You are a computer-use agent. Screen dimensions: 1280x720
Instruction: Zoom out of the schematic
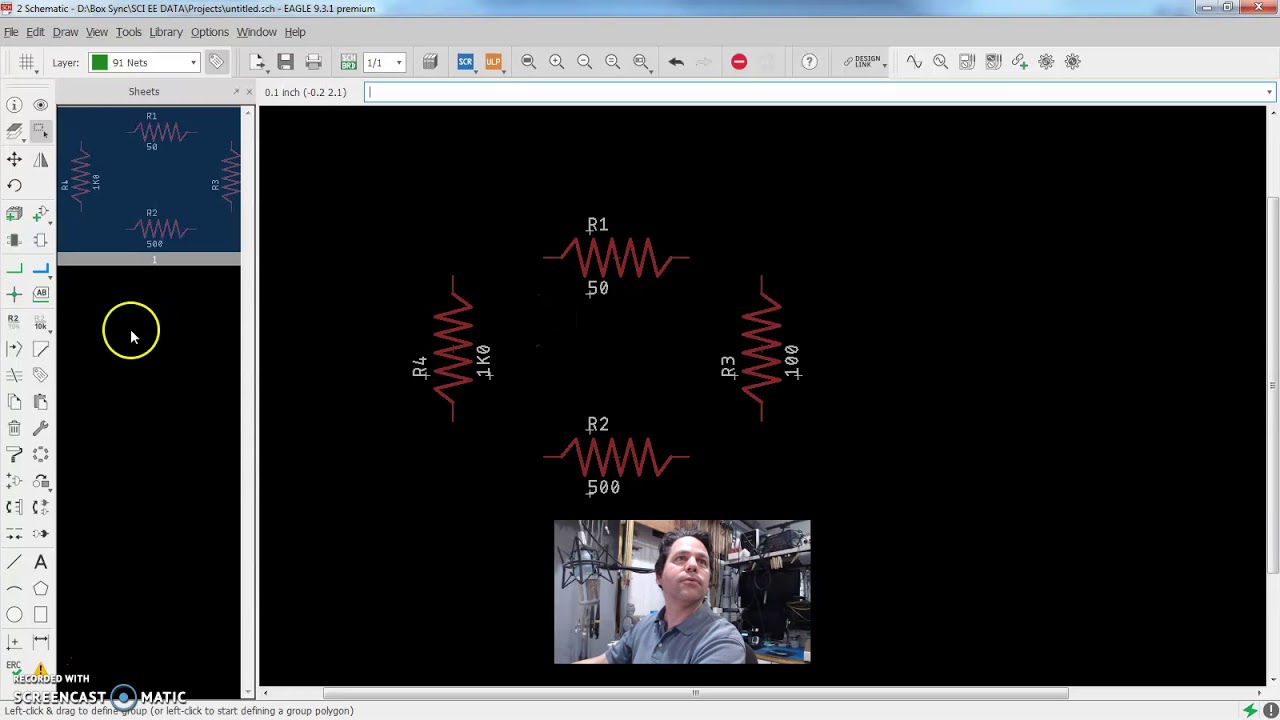click(584, 62)
